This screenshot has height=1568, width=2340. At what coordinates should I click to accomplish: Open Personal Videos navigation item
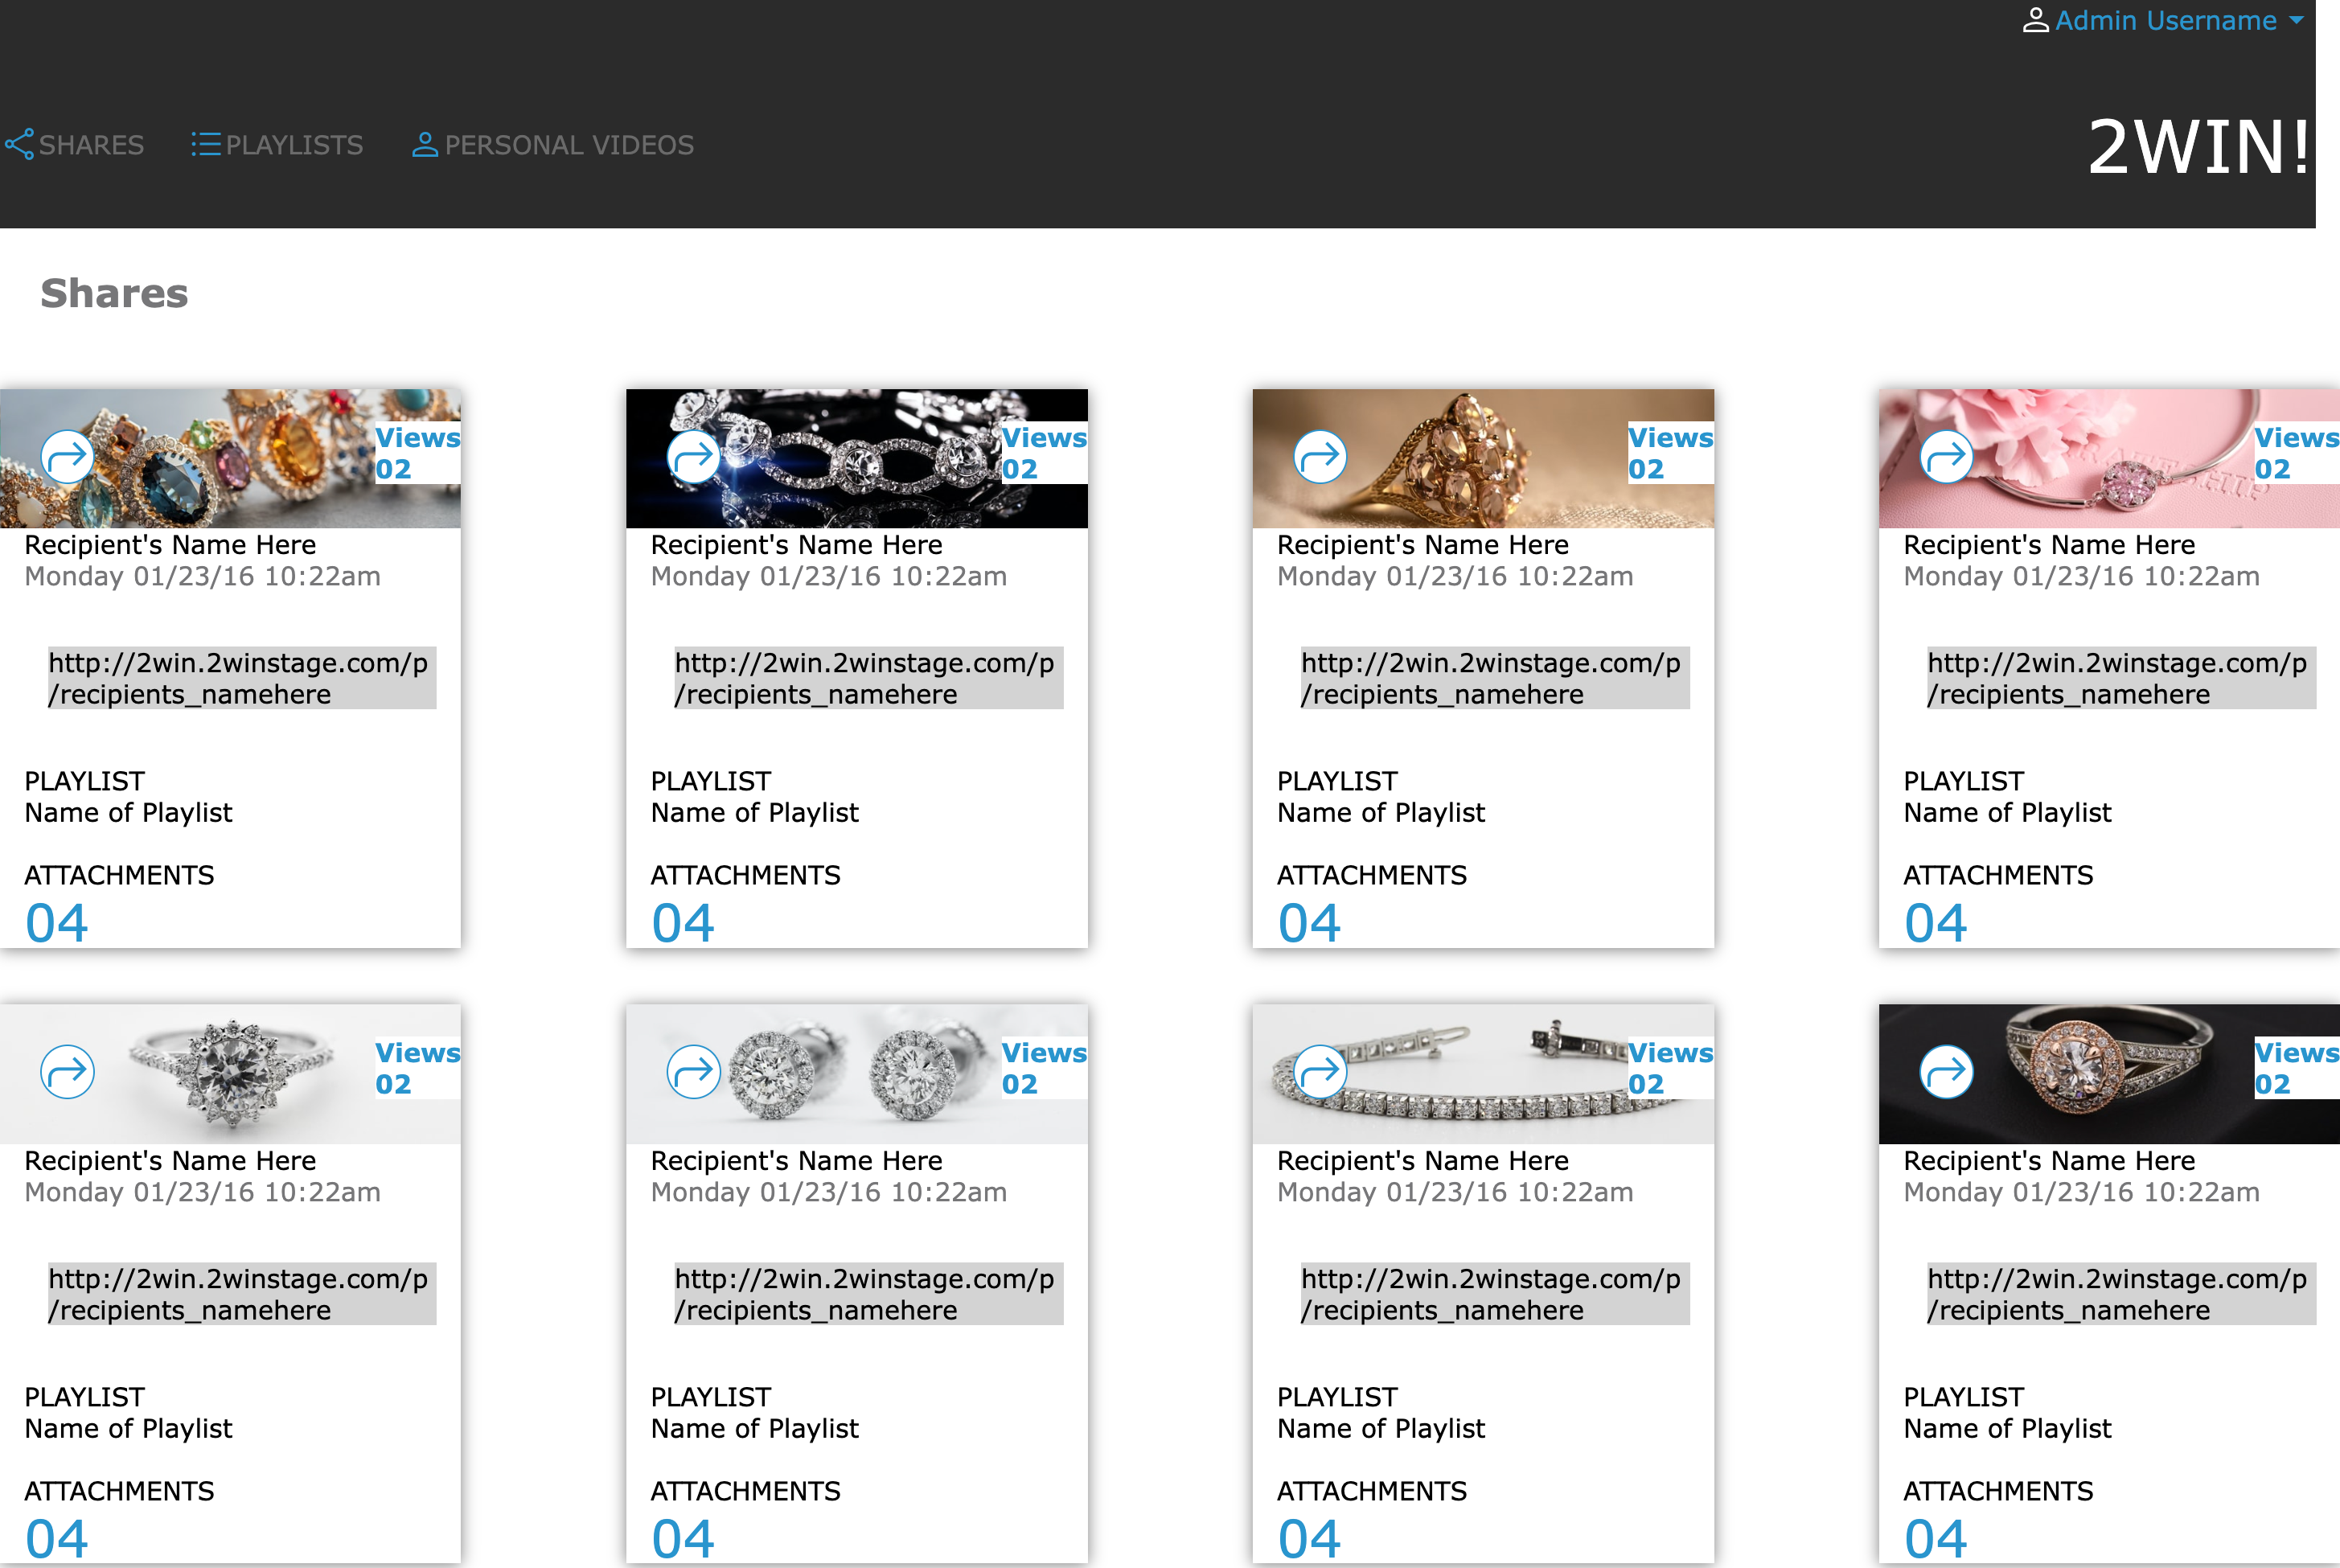pos(553,145)
